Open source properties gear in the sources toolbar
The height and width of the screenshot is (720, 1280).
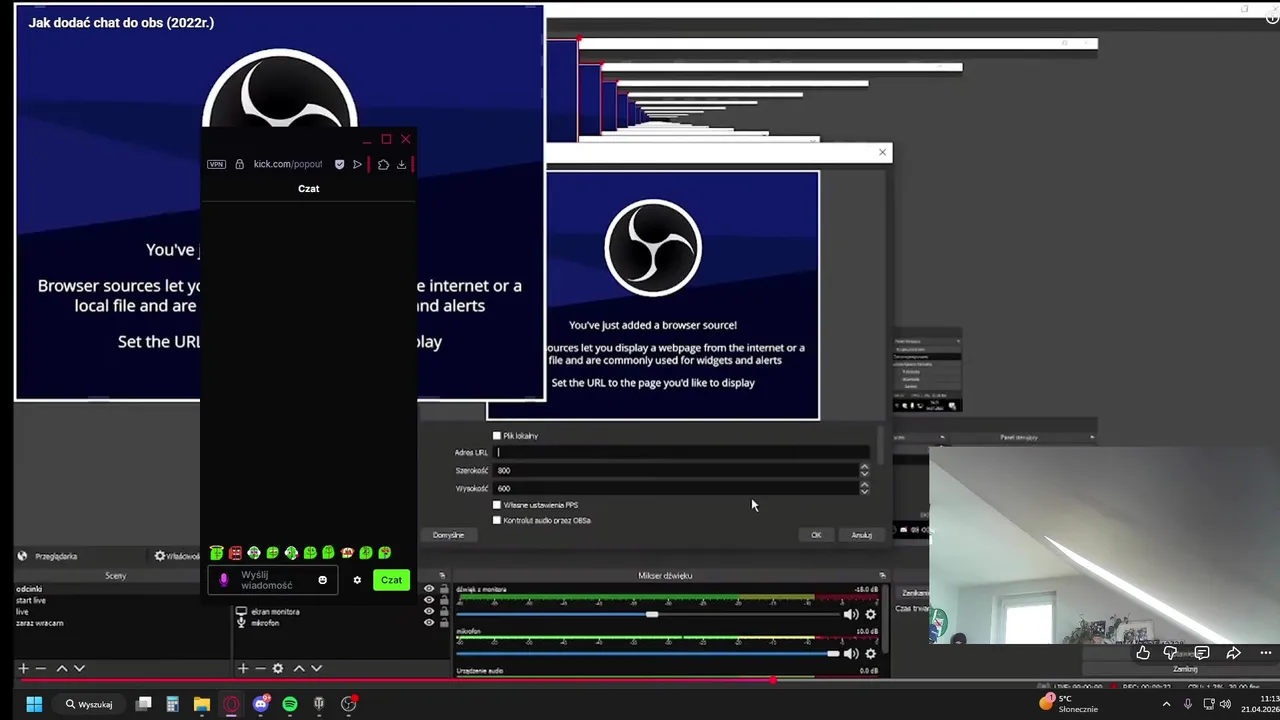(278, 668)
